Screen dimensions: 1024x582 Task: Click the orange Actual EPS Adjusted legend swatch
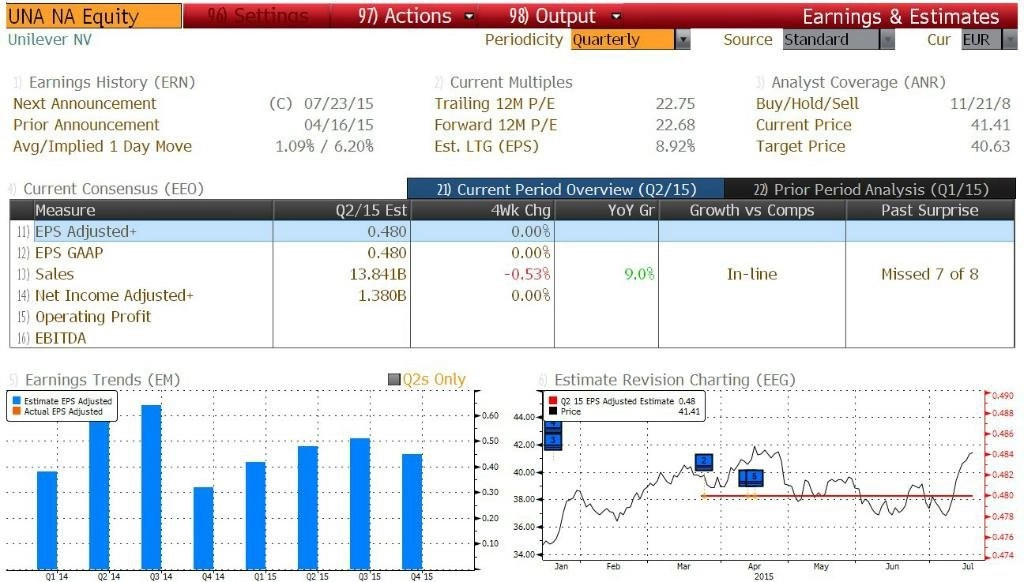click(16, 412)
